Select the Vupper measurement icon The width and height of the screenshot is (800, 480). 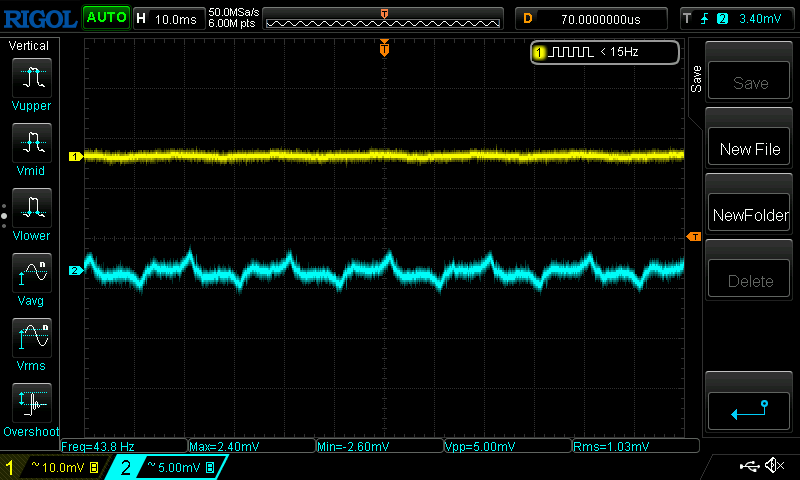click(x=32, y=78)
